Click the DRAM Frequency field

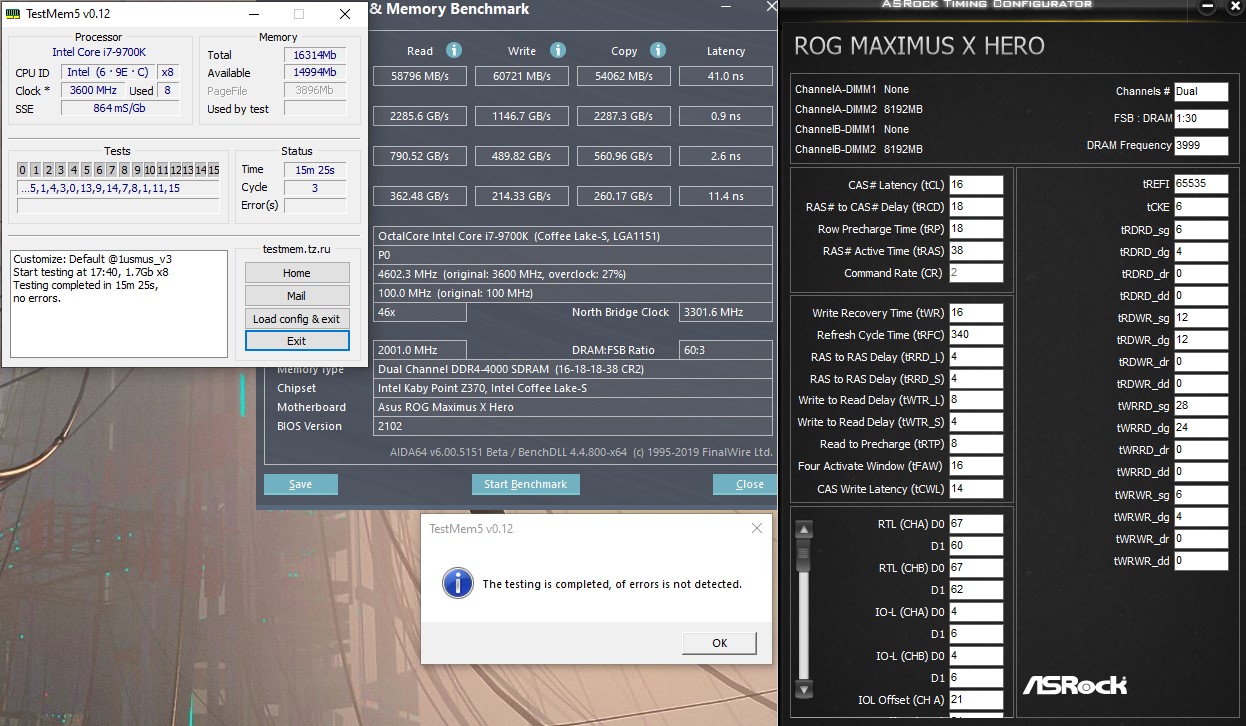1201,145
